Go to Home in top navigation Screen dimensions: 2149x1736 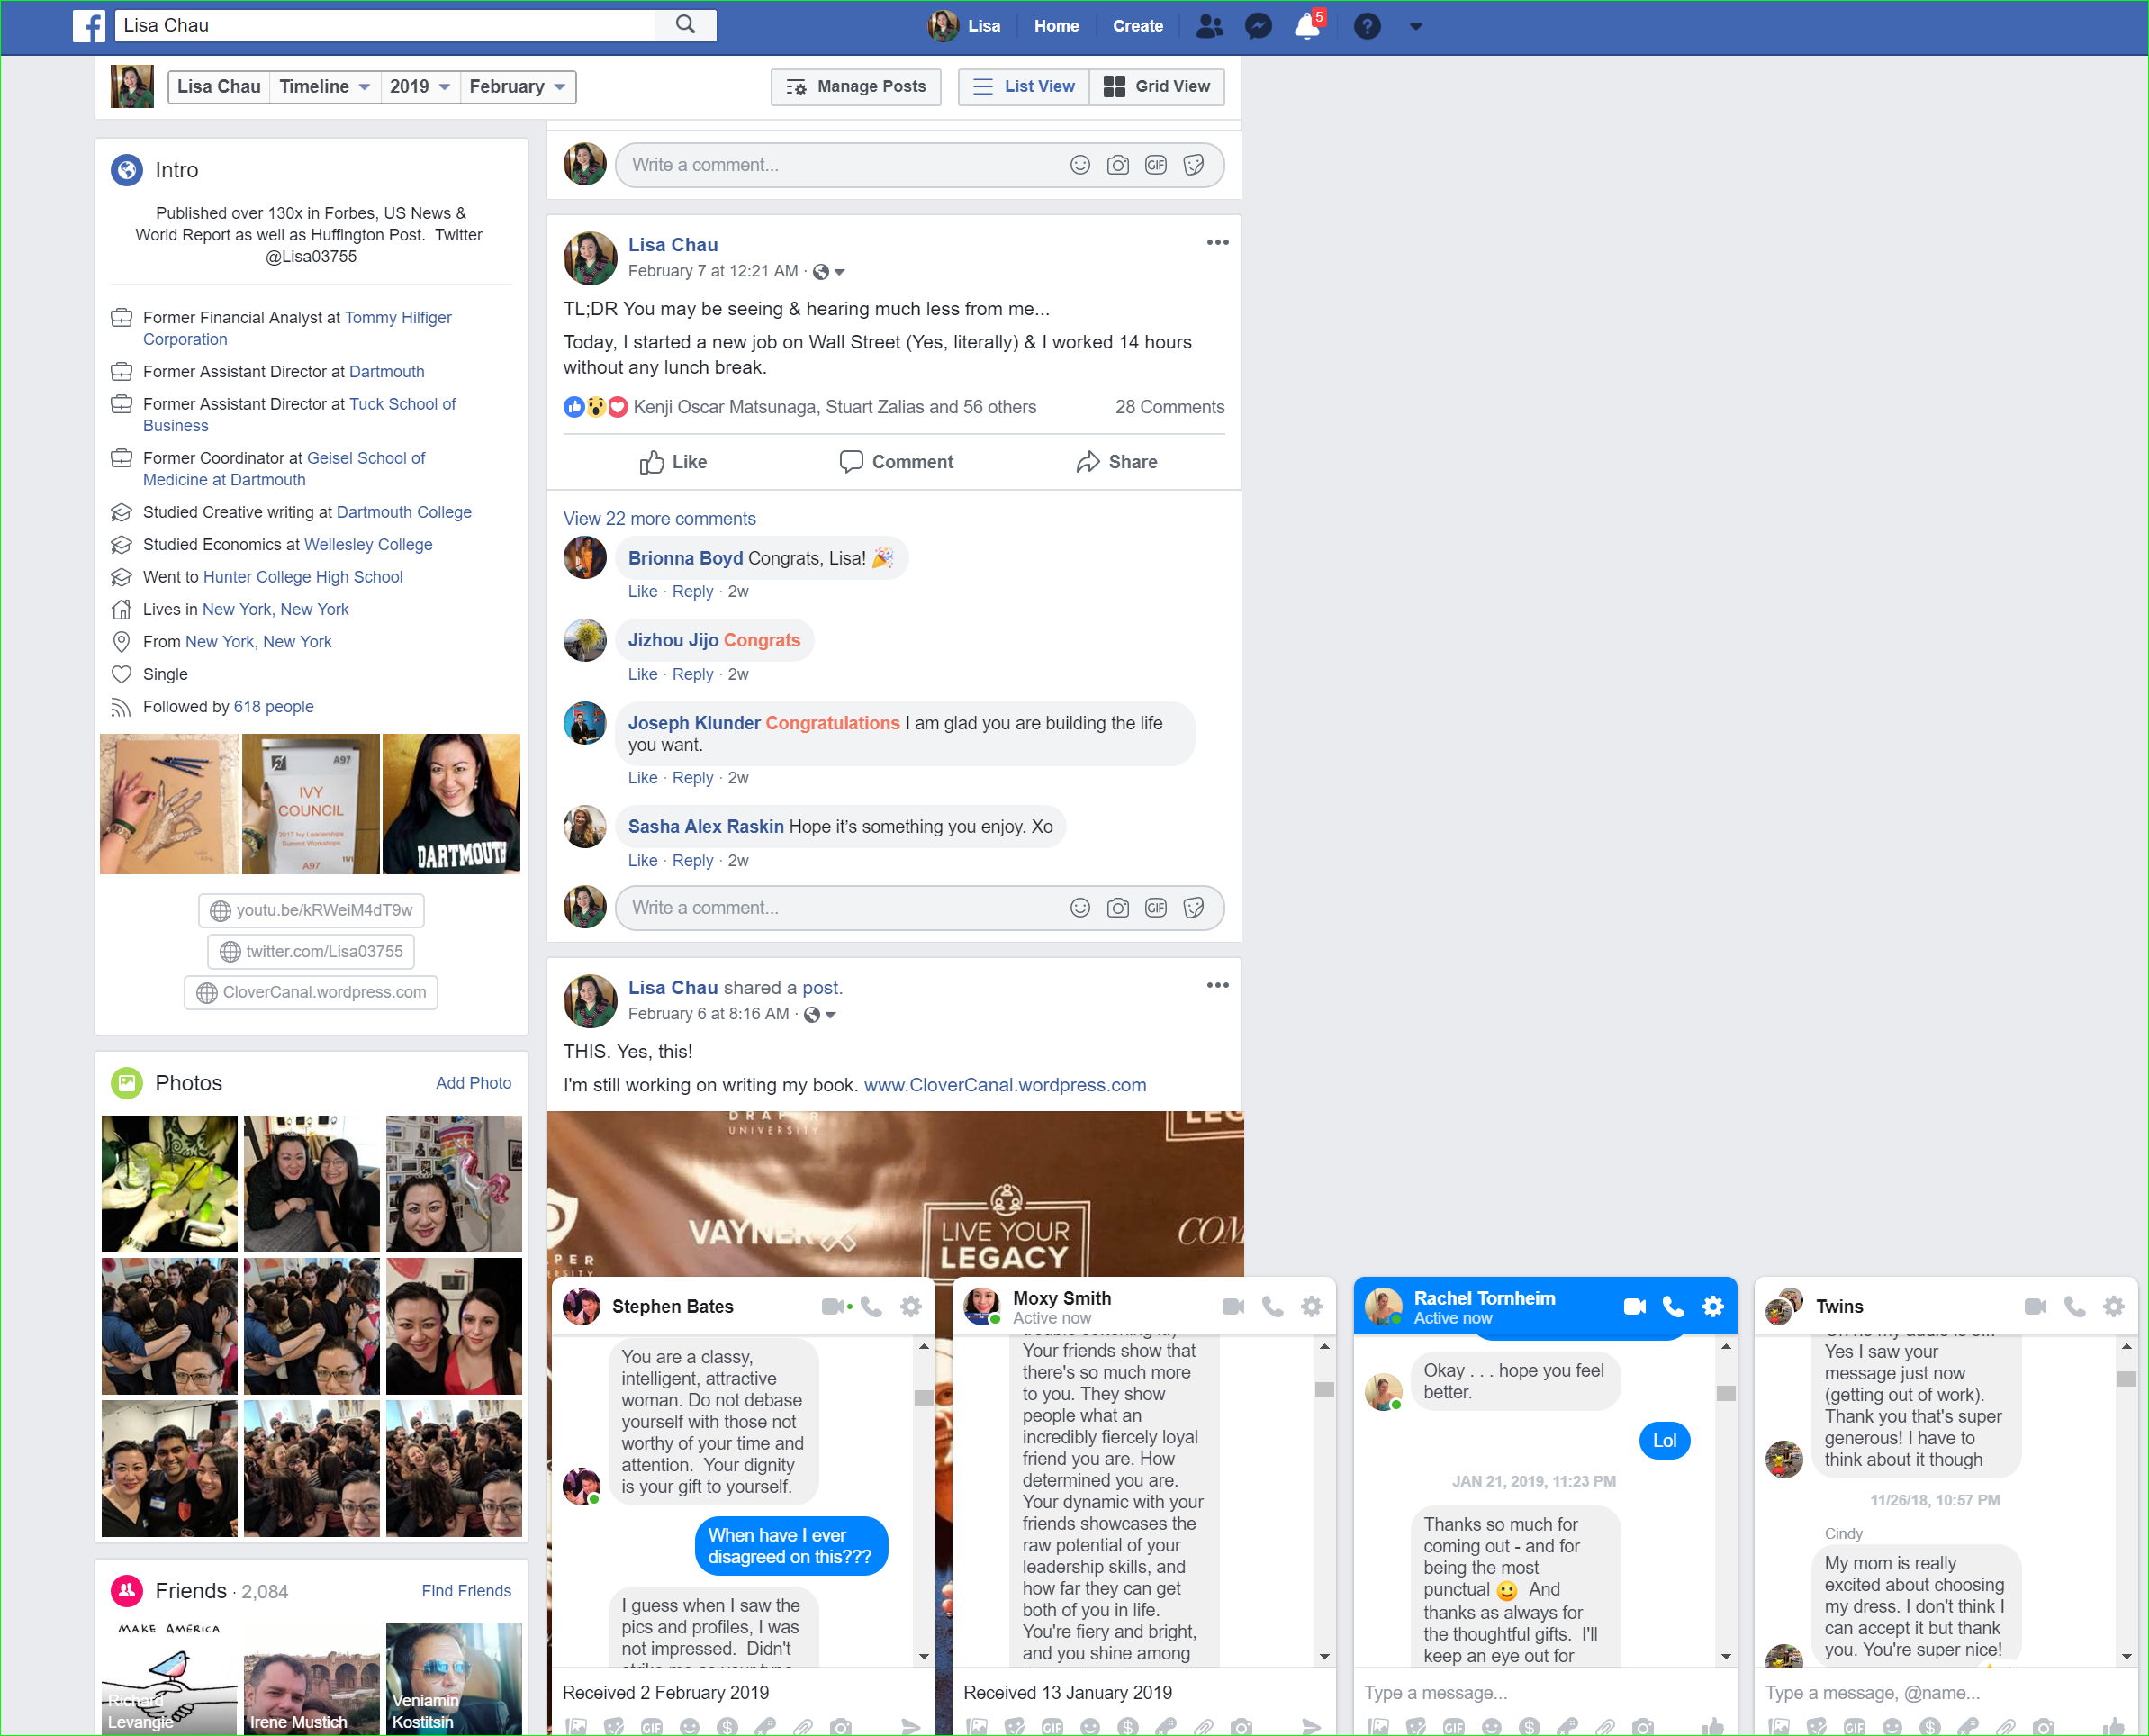point(1056,26)
